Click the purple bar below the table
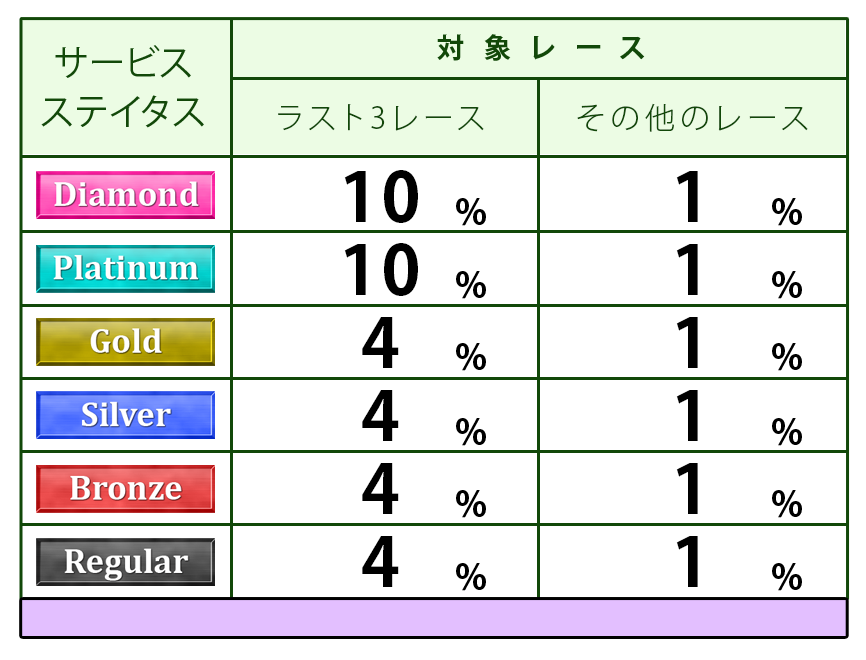 (x=433, y=618)
